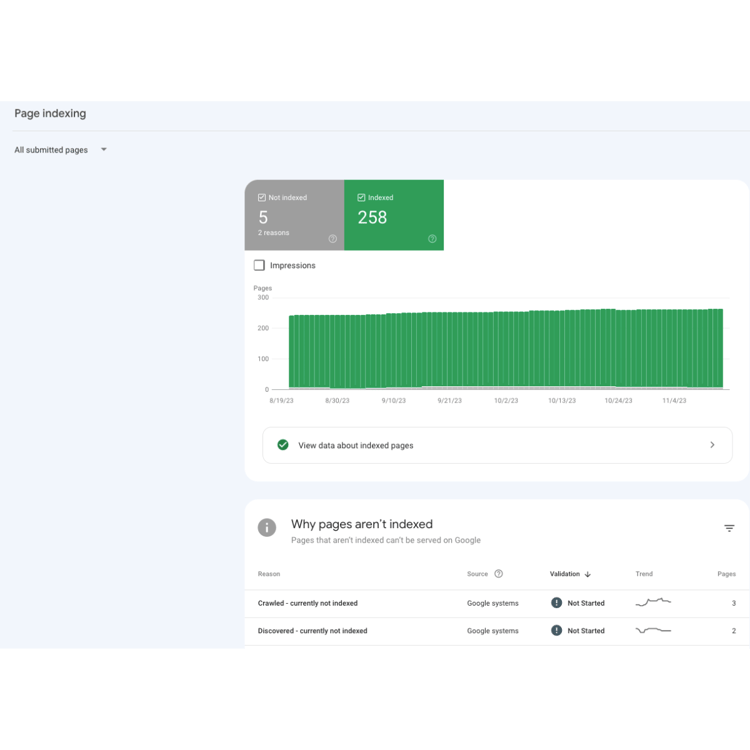The image size is (750, 750).
Task: Click help icon in Not indexed card
Action: tap(333, 239)
